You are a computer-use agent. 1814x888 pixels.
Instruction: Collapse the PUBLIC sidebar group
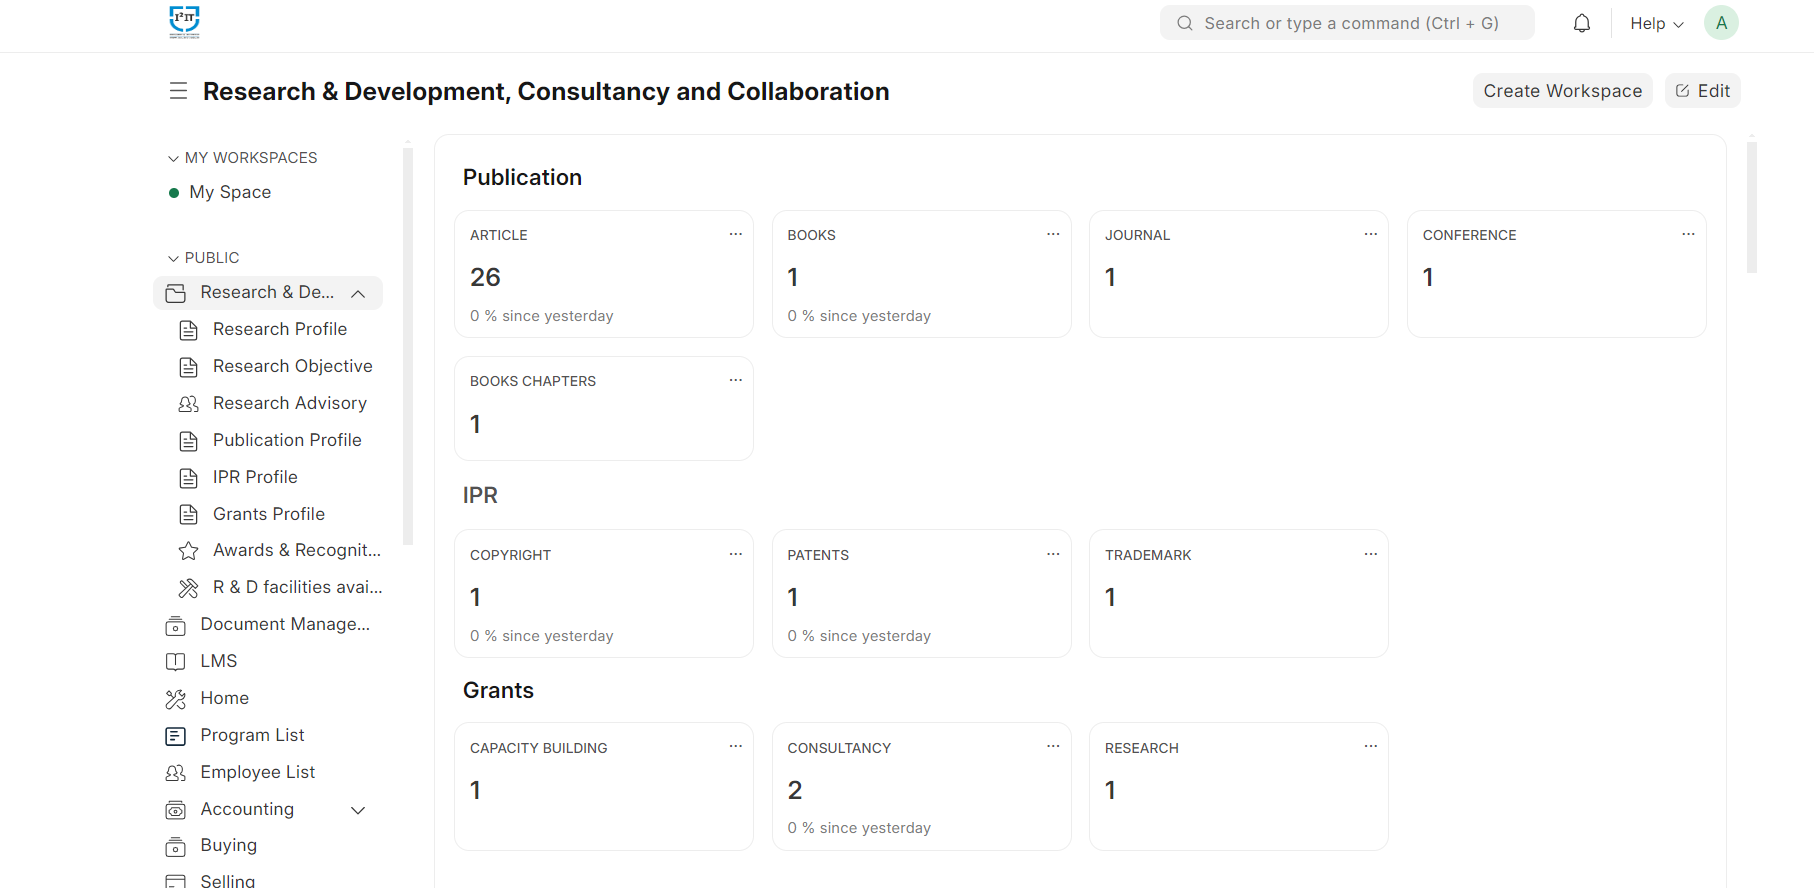[174, 258]
